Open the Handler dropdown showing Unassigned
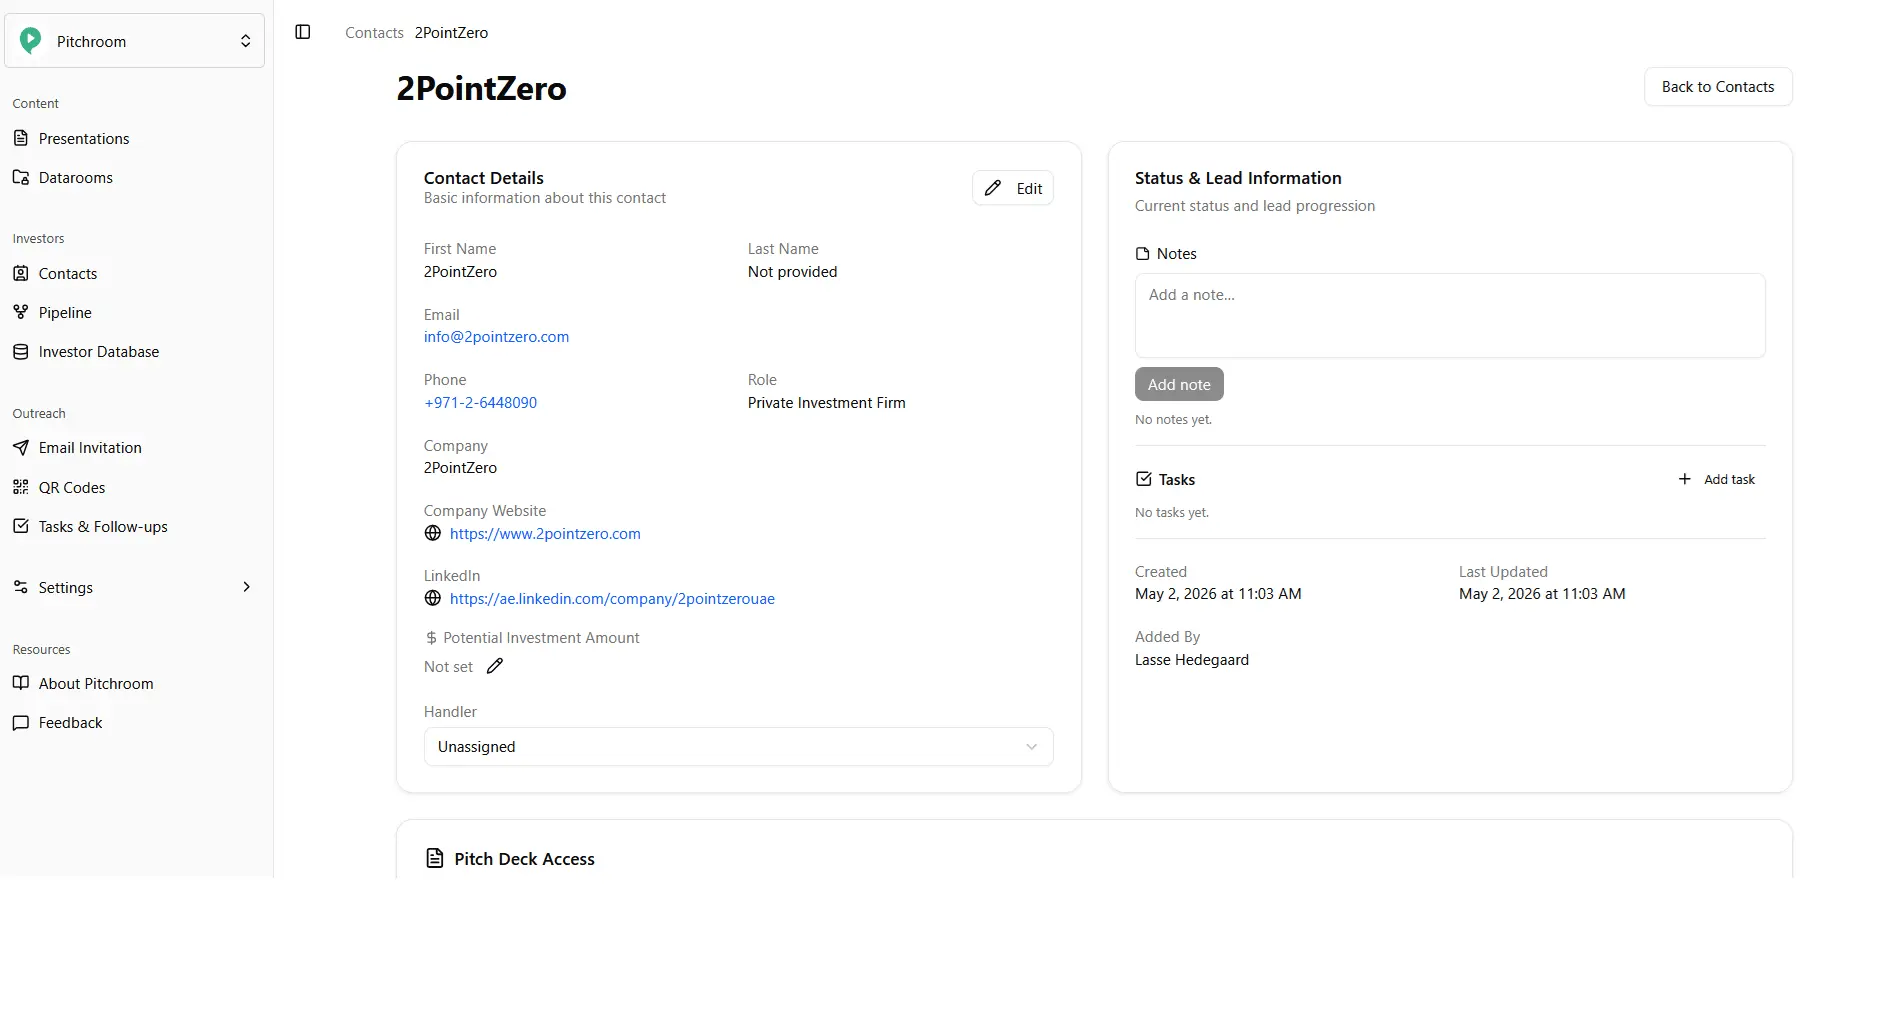The image size is (1899, 1027). coord(738,747)
